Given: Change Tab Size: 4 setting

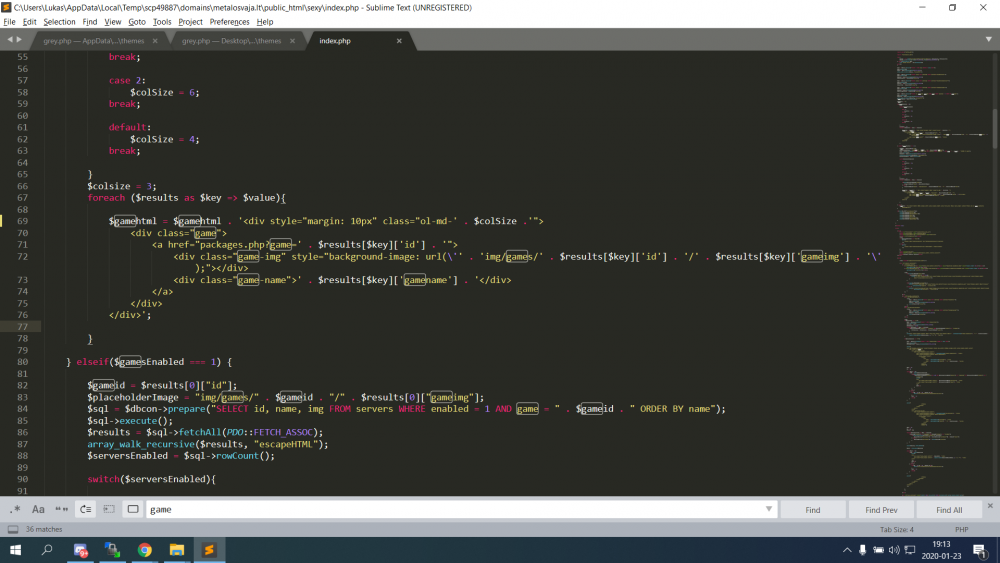Looking at the screenshot, I should (897, 529).
